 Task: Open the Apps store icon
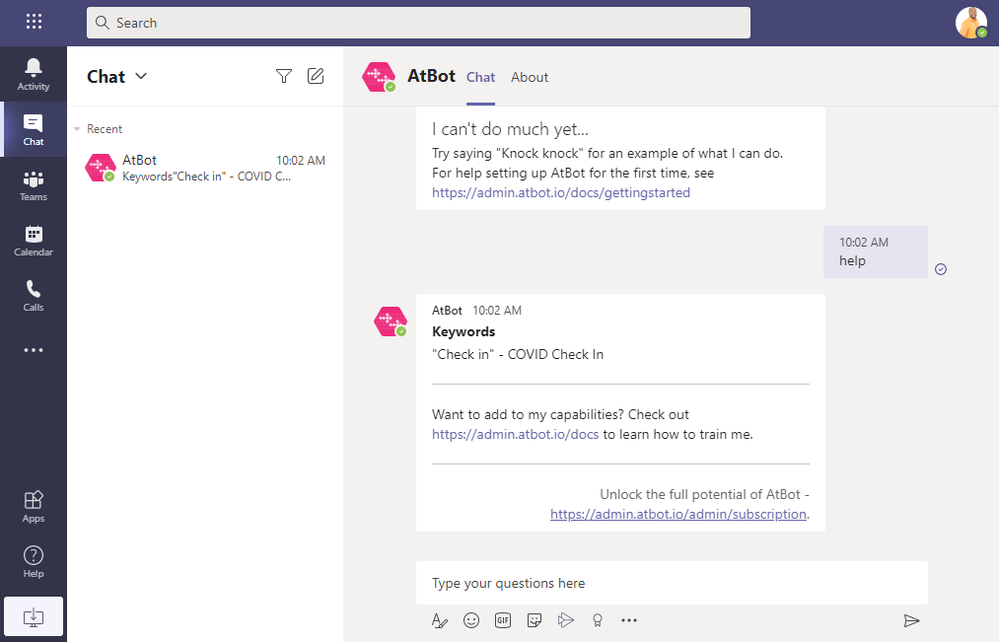point(33,506)
